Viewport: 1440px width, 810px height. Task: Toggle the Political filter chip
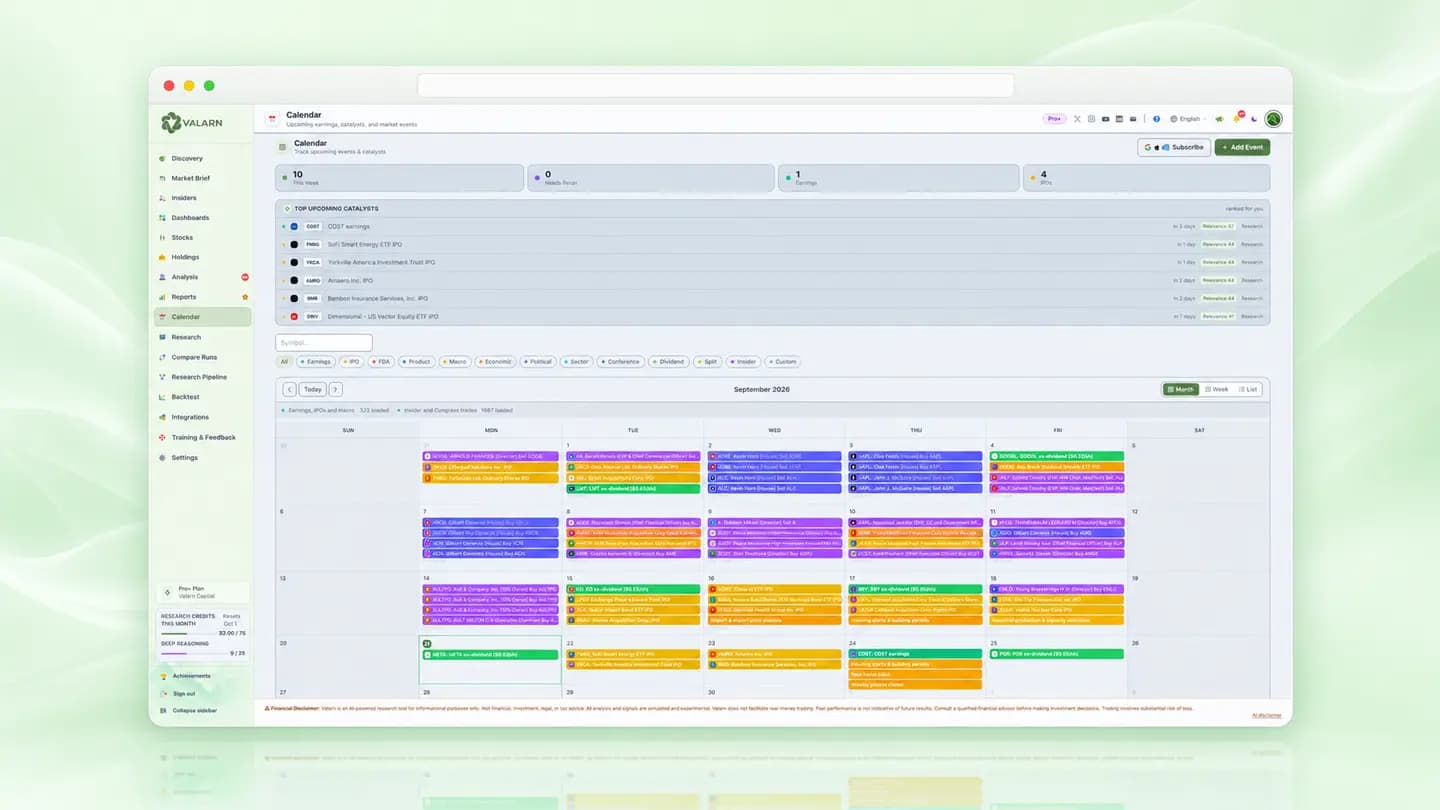[x=538, y=362]
